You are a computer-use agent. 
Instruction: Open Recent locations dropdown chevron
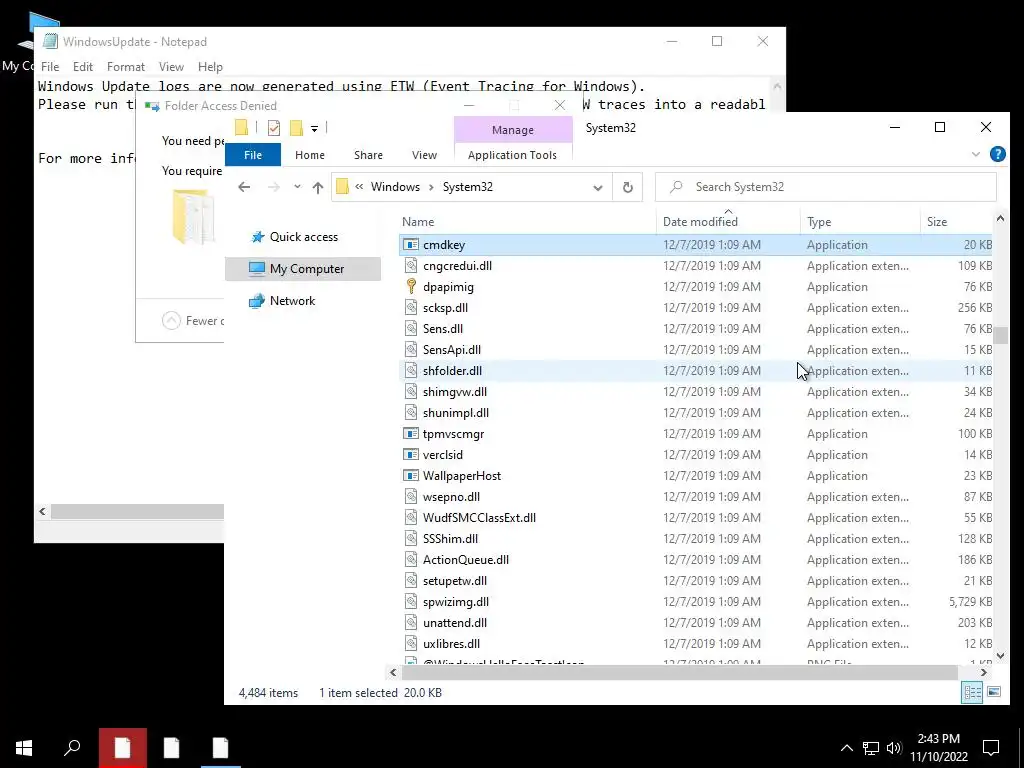point(297,187)
